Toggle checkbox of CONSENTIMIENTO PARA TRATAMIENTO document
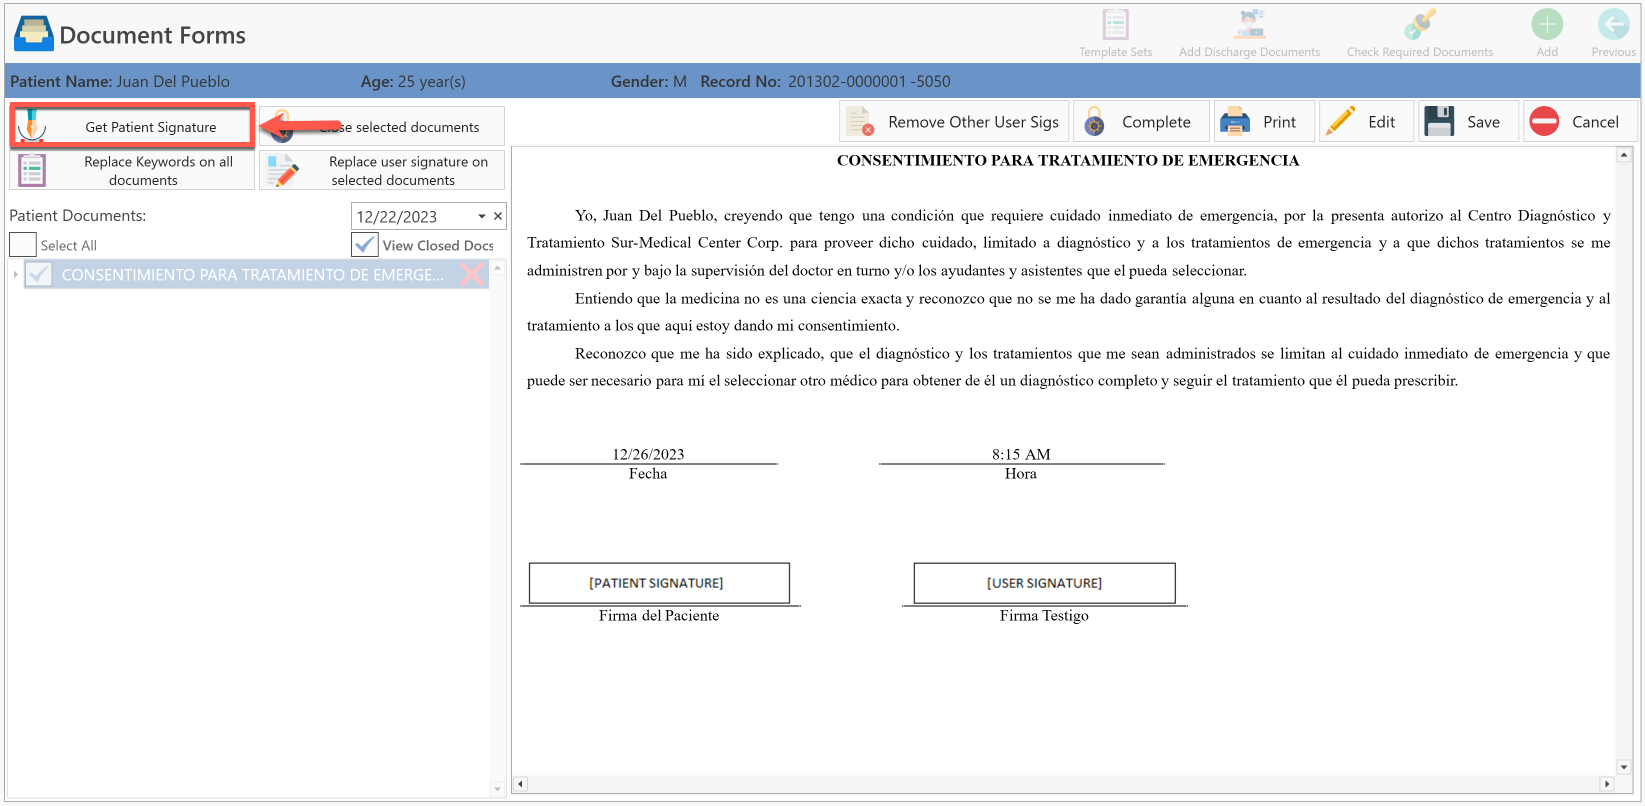 38,274
